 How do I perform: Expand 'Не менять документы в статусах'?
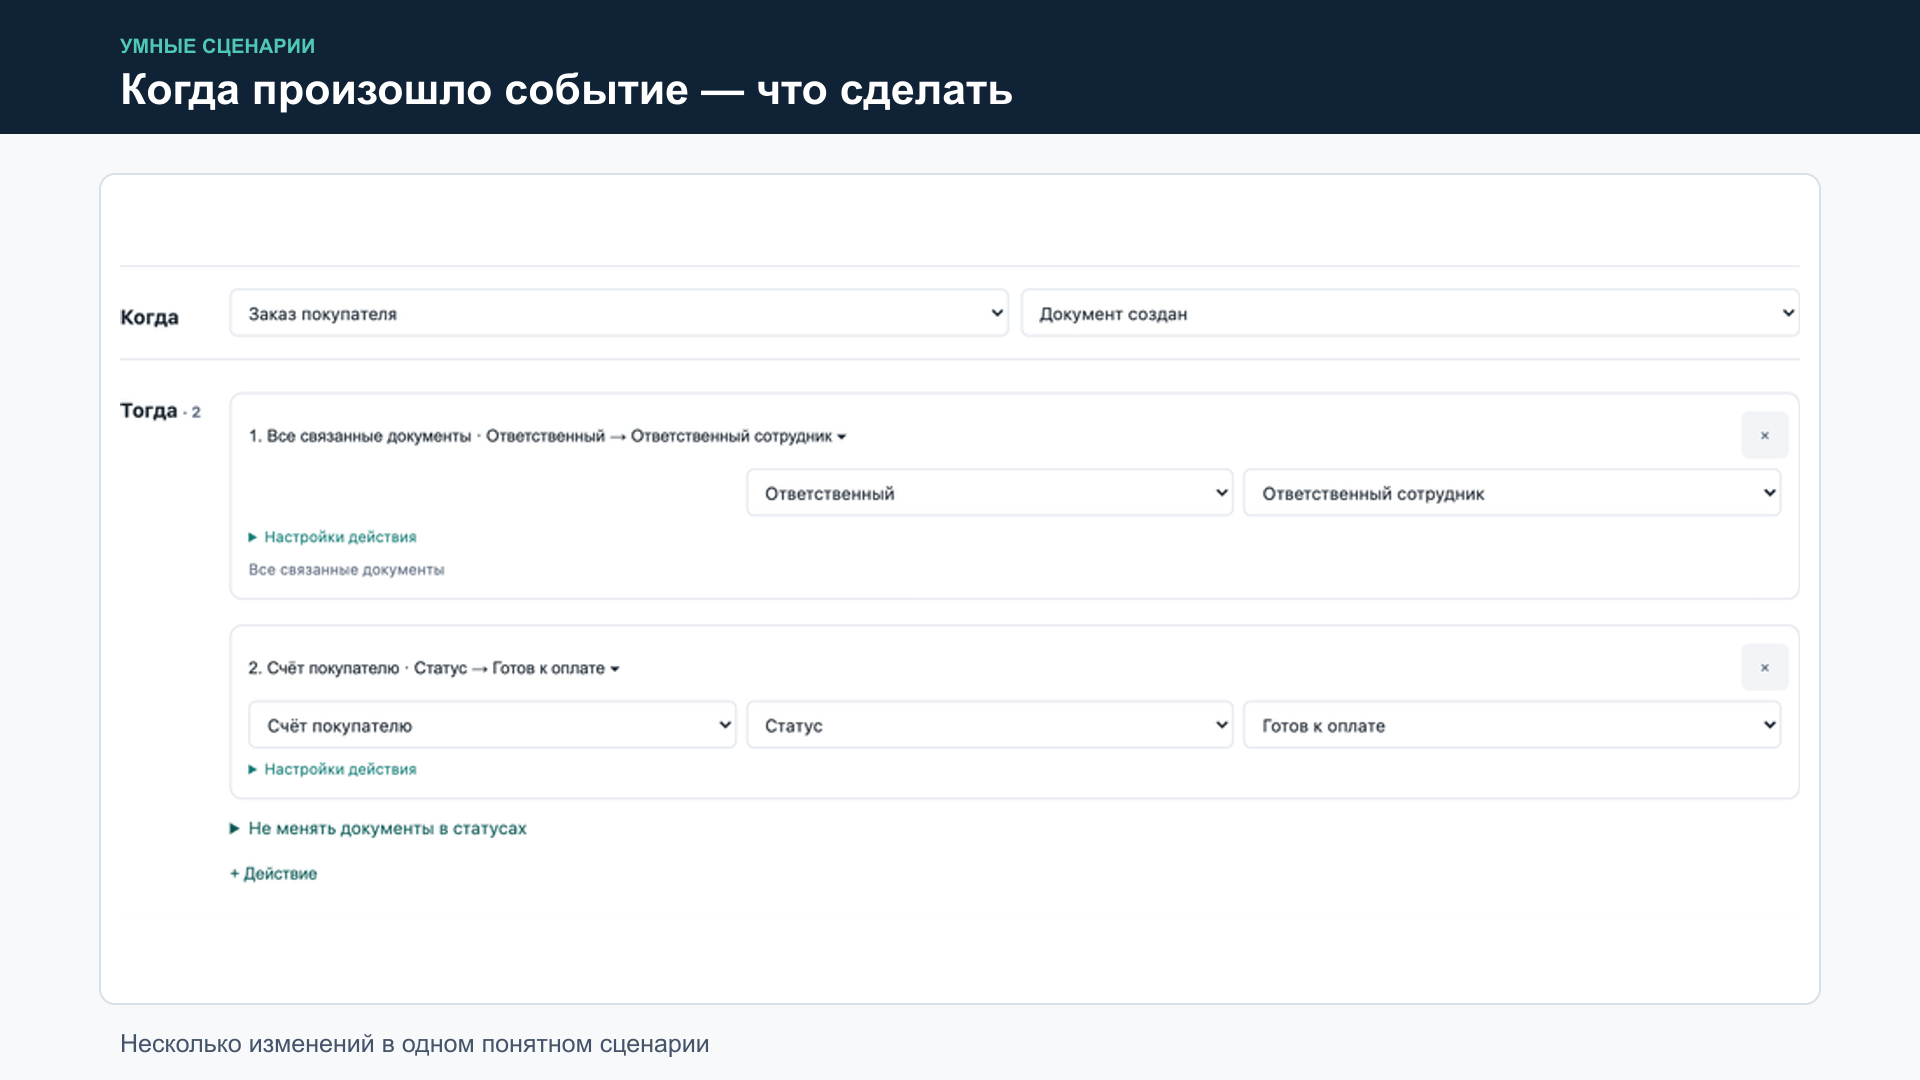(378, 828)
